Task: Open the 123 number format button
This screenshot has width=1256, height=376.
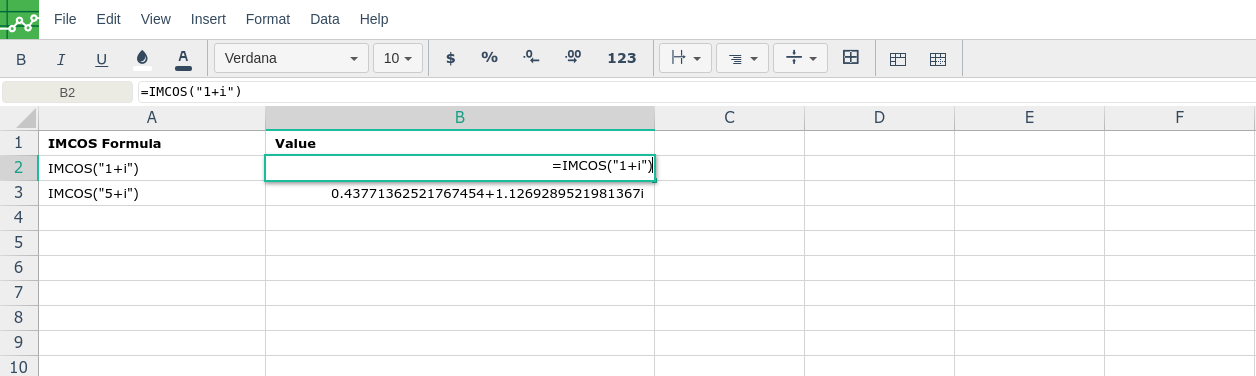Action: 622,58
